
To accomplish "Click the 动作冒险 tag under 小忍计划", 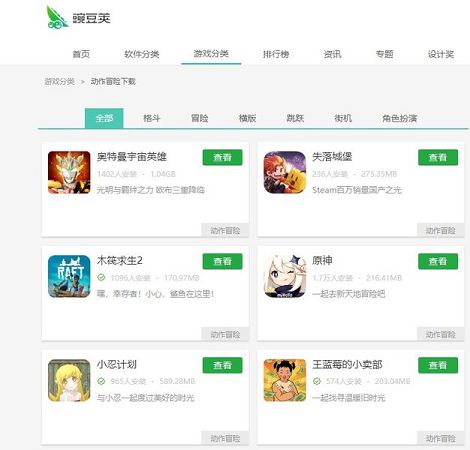I will [x=225, y=438].
